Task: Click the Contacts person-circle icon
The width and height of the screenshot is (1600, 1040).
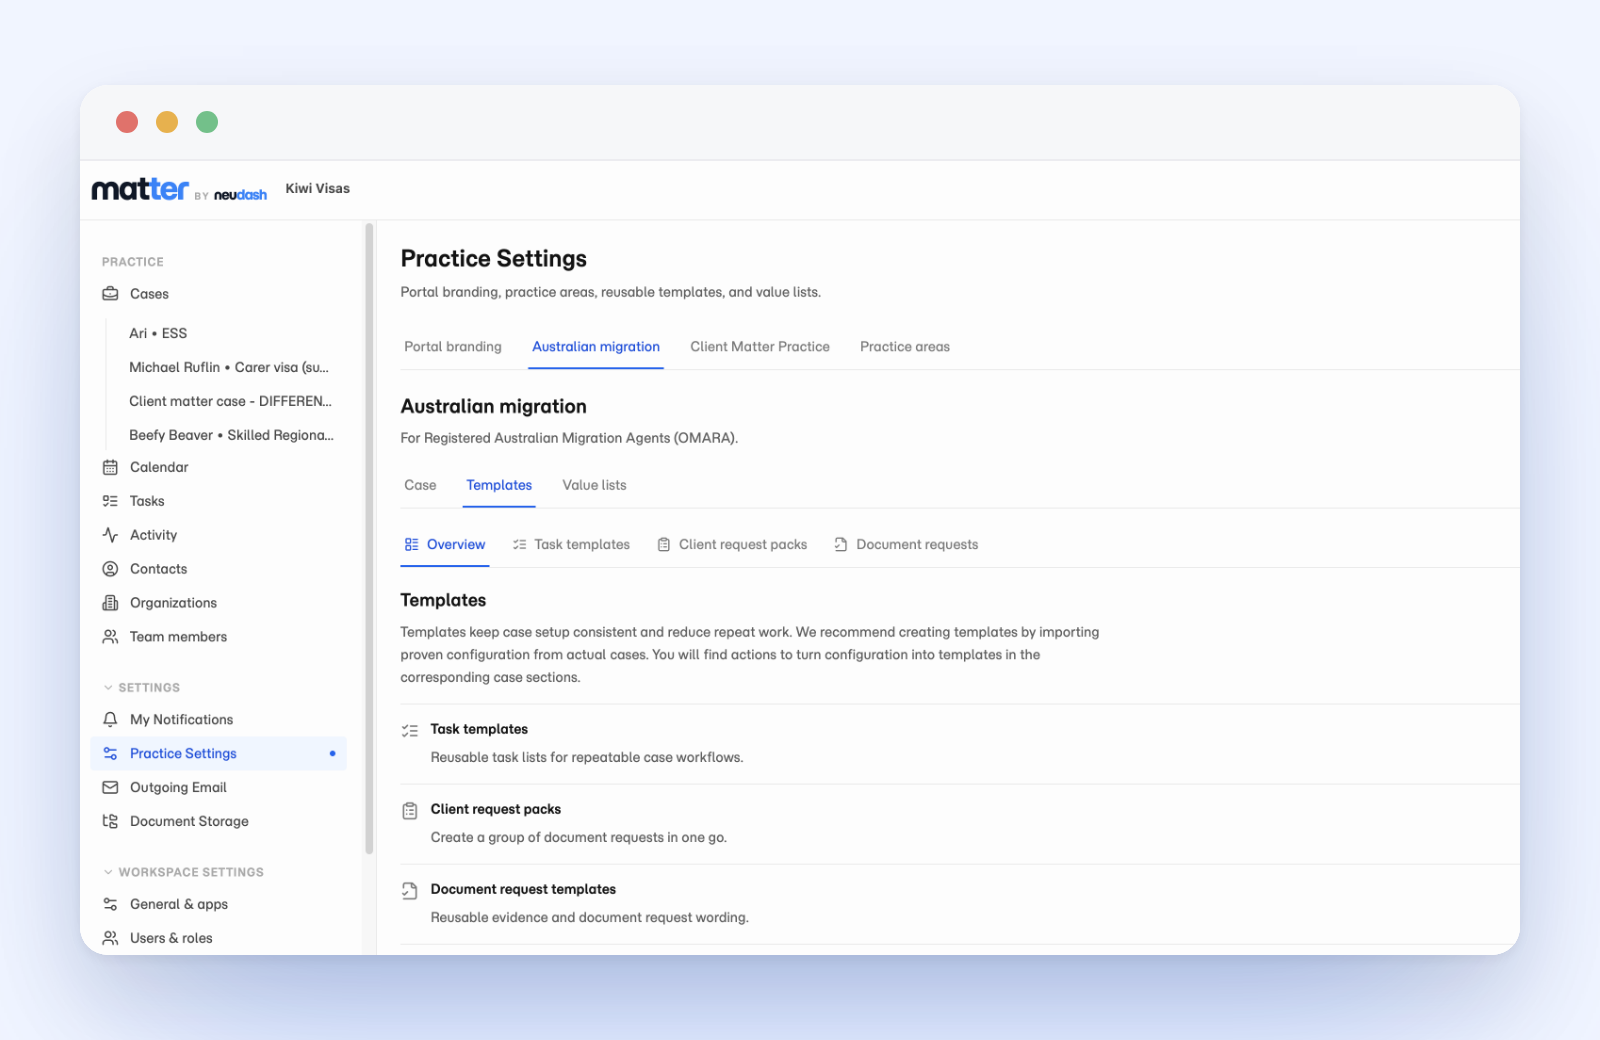Action: point(110,569)
